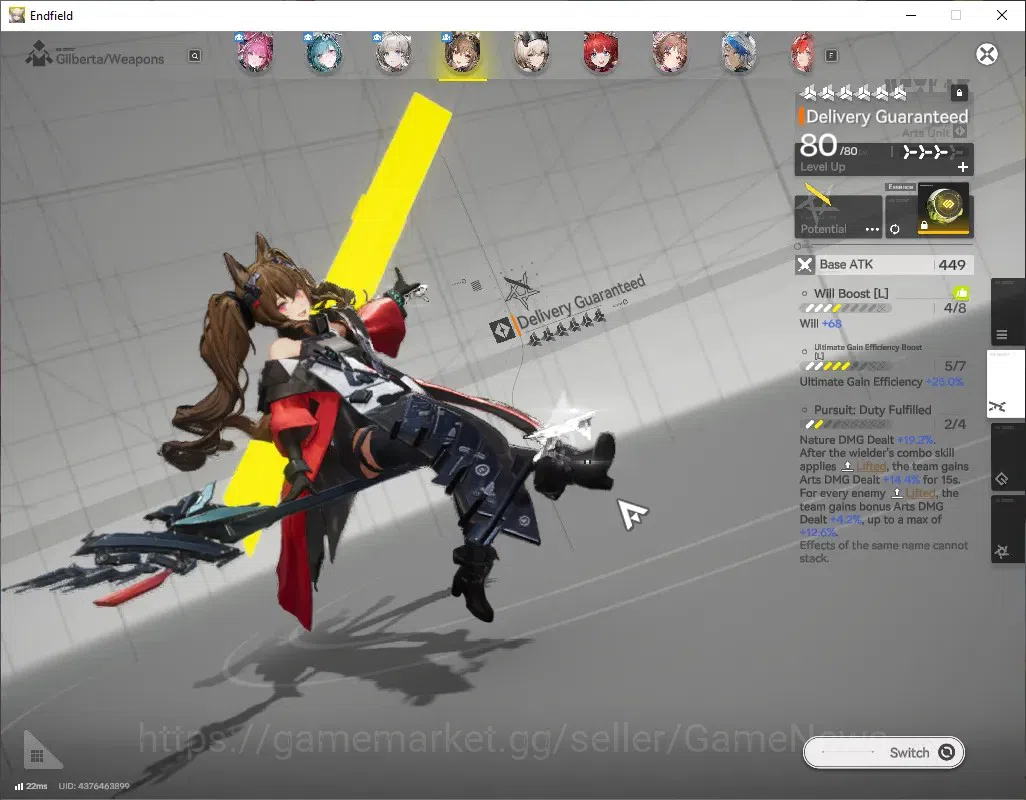1026x800 pixels.
Task: Click the E next-operator key icon
Action: point(831,56)
